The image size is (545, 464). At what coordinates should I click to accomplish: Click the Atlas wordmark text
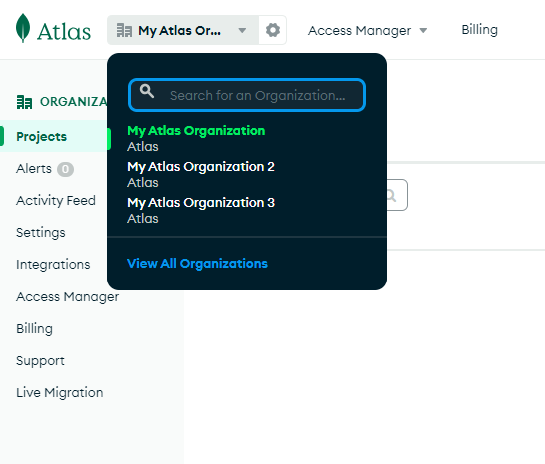coord(64,32)
